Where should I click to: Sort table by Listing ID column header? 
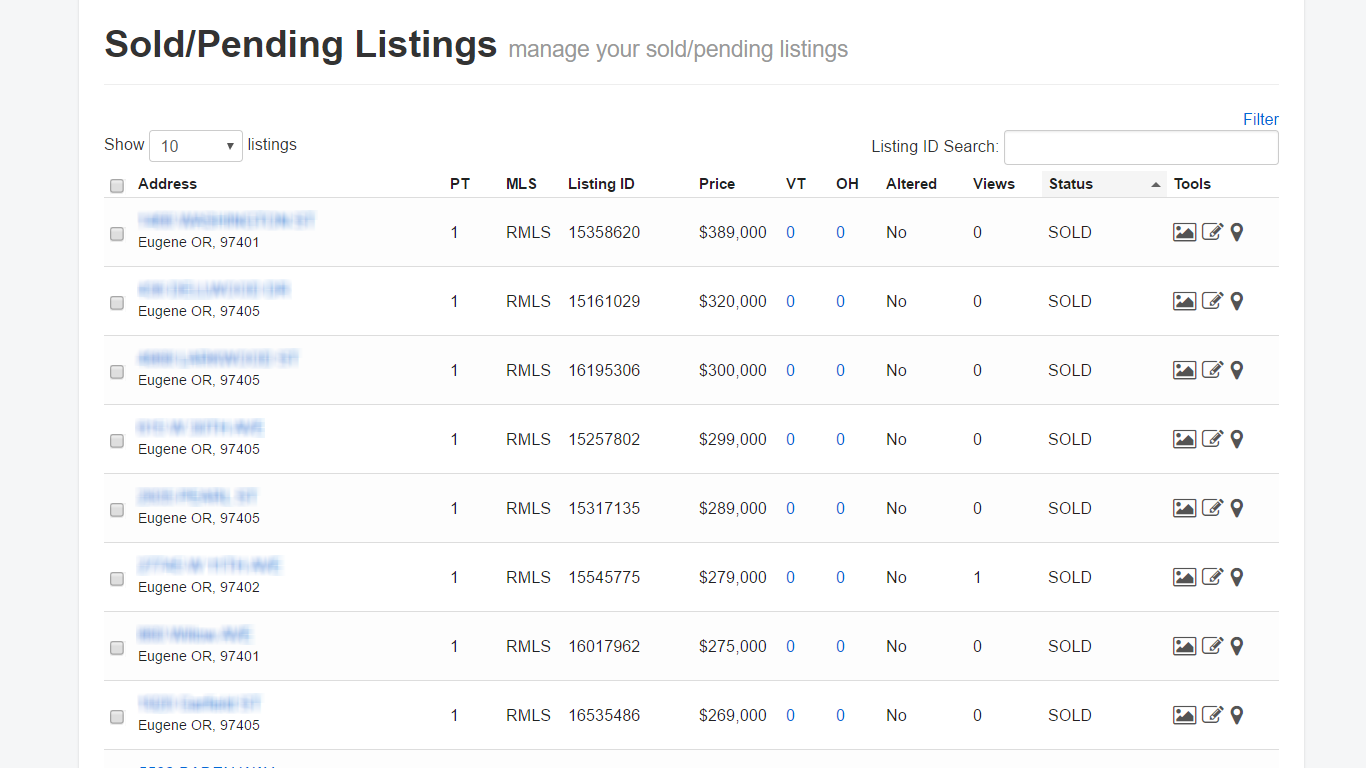click(601, 184)
